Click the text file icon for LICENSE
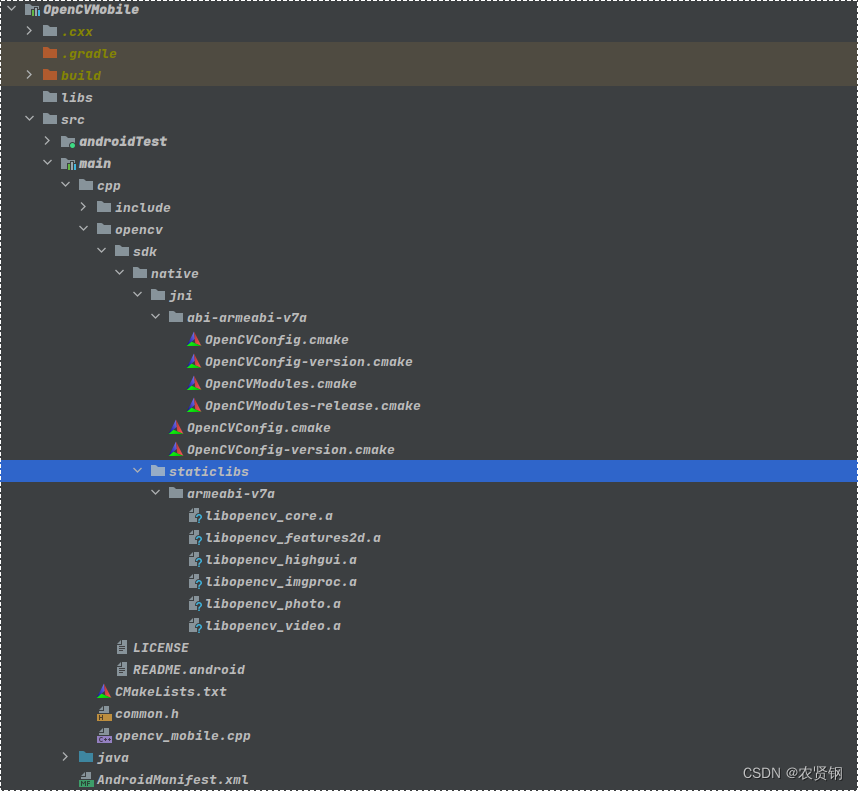Viewport: 858px width, 791px height. (122, 648)
